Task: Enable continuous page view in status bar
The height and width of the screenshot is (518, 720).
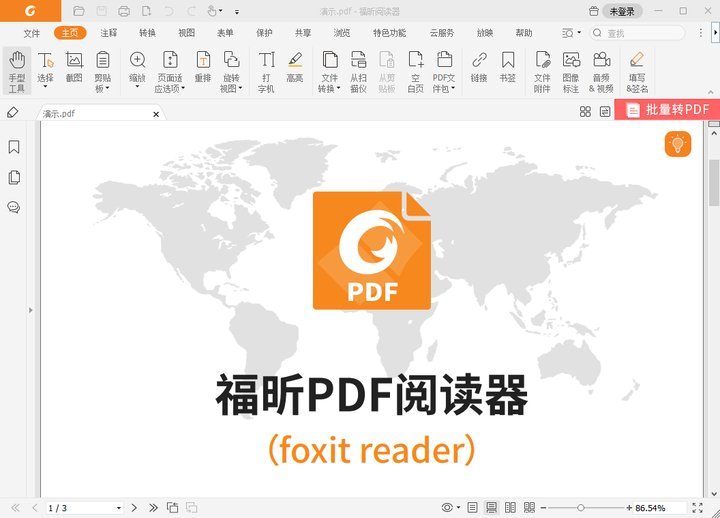Action: (x=490, y=508)
